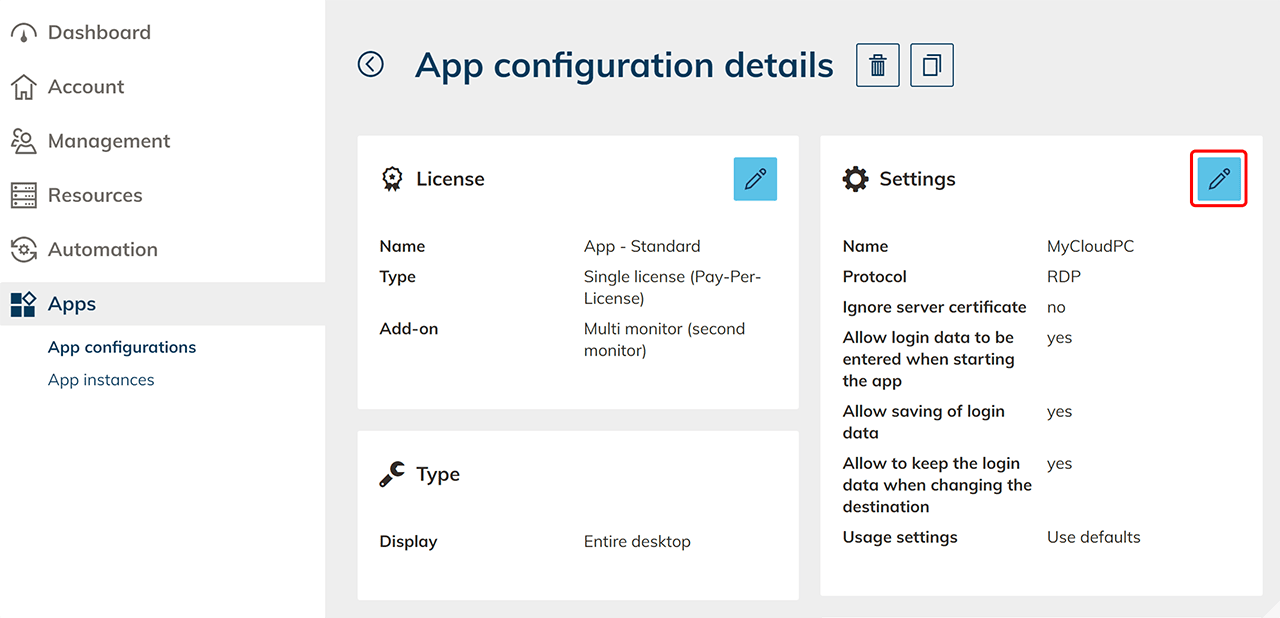Click the Automation gear icon
The image size is (1280, 618).
23,249
